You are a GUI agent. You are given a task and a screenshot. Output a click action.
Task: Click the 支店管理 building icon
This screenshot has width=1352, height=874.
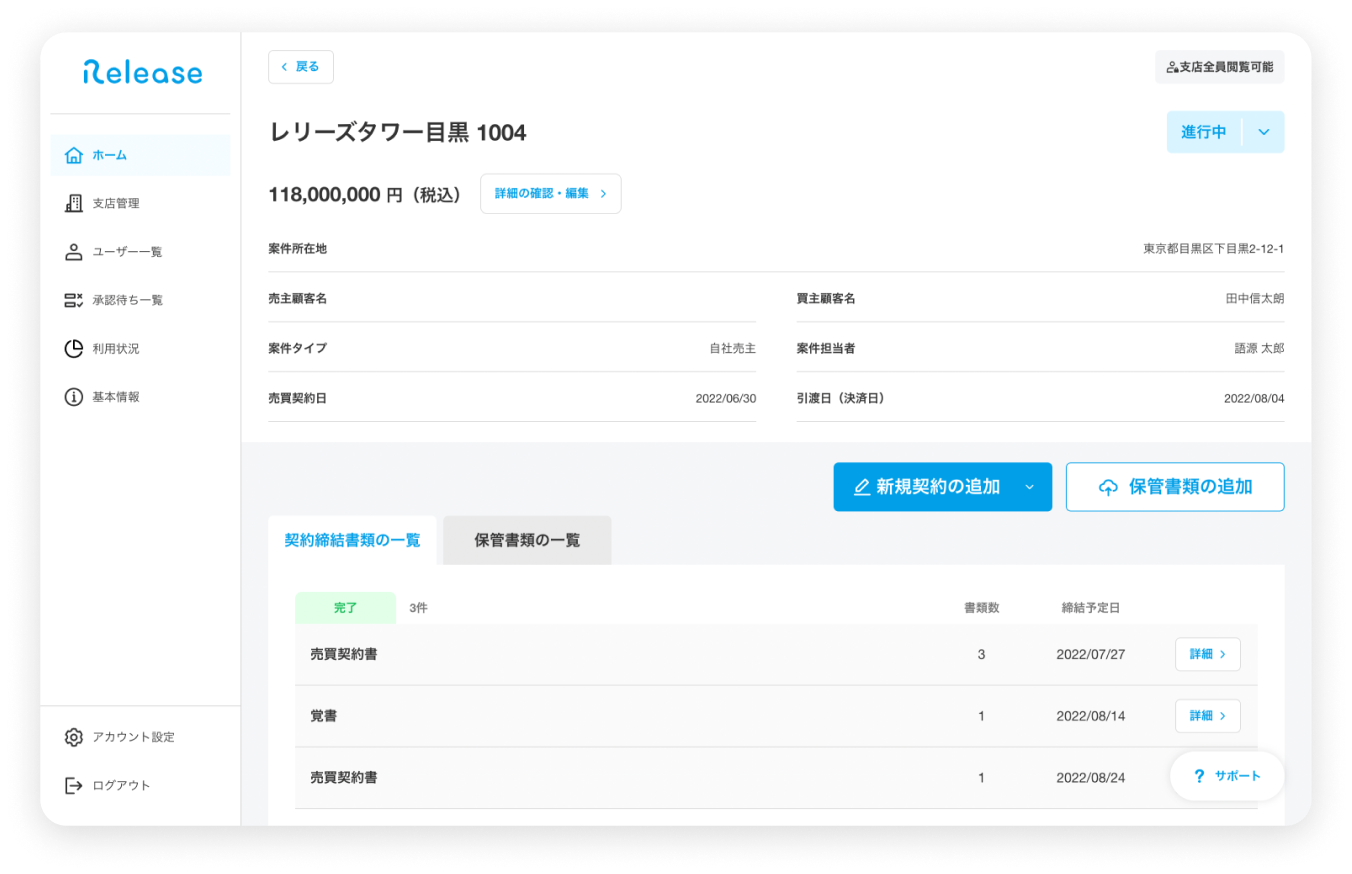pyautogui.click(x=73, y=203)
